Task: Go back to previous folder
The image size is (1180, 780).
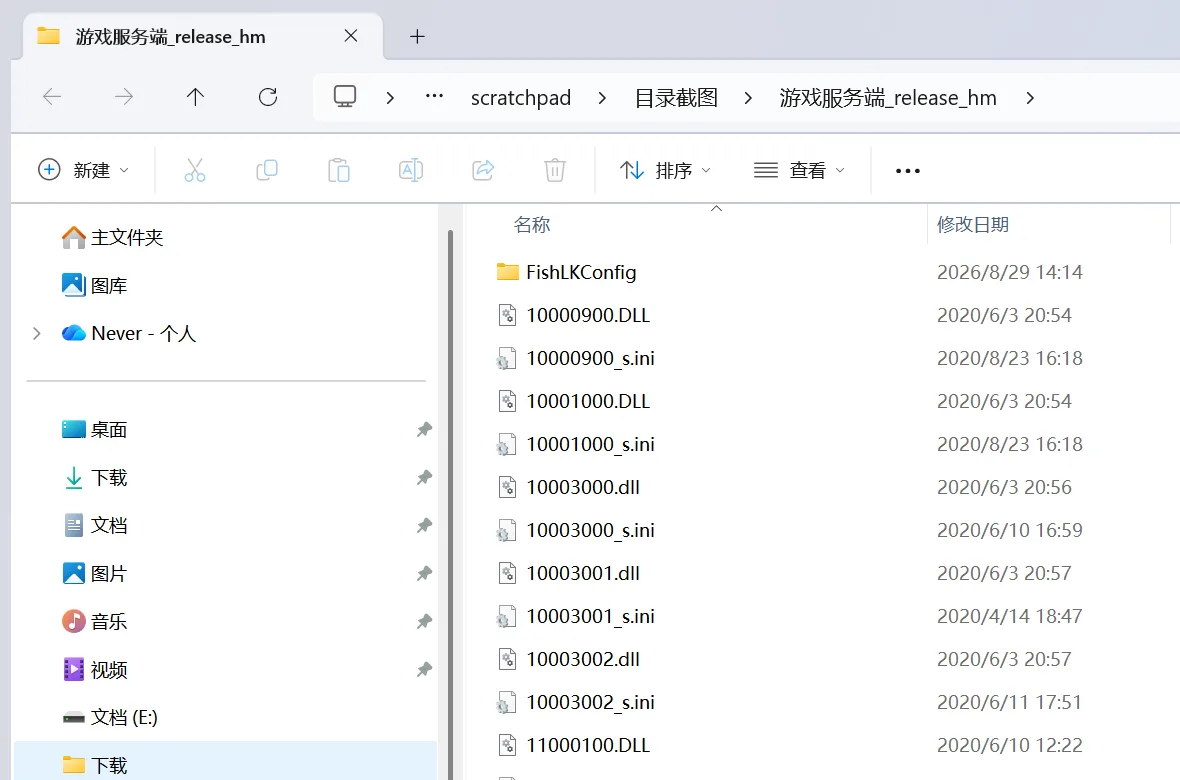Action: pyautogui.click(x=52, y=96)
